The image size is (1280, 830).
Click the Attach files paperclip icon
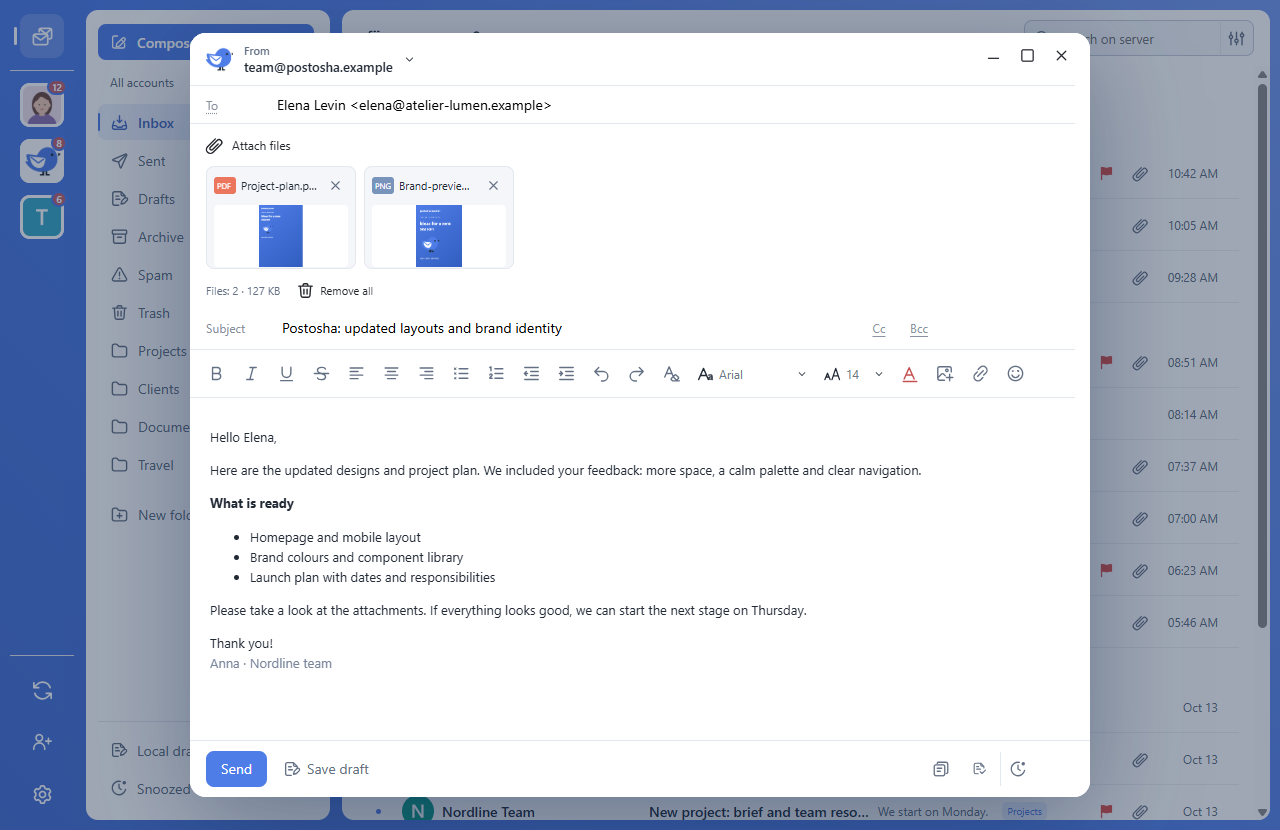click(214, 146)
